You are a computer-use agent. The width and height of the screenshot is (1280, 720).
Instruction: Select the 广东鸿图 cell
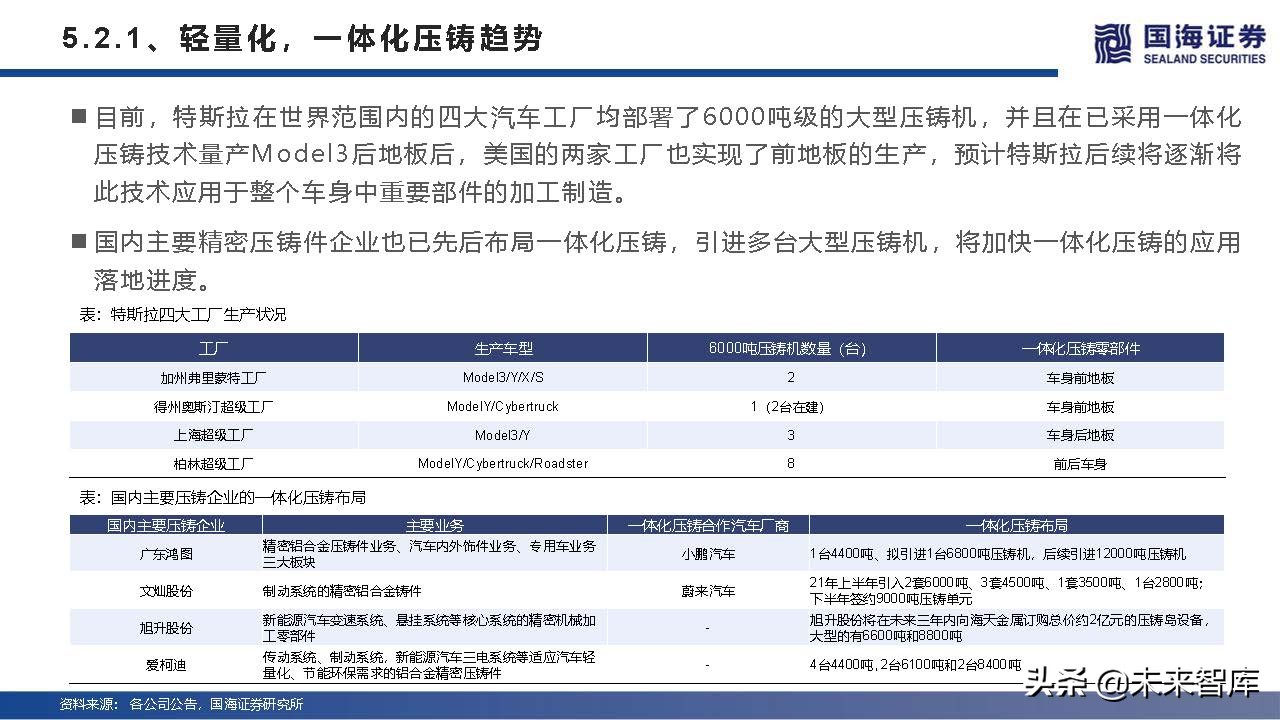coord(166,554)
